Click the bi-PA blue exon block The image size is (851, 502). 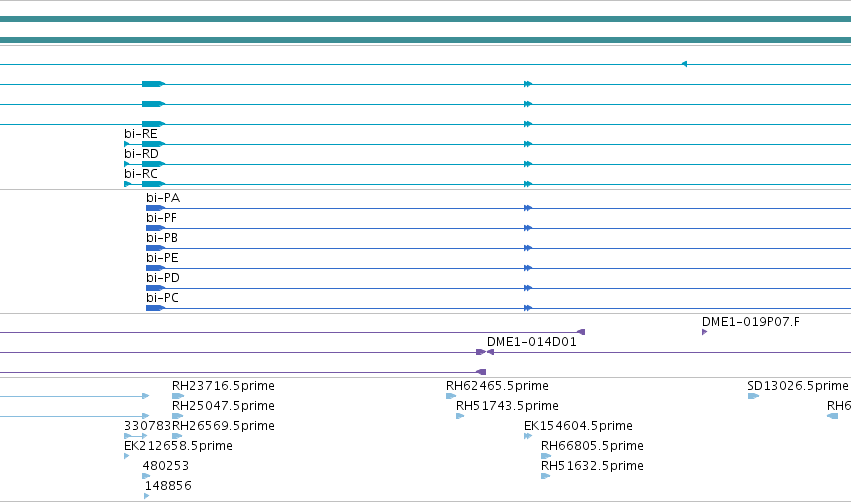point(155,208)
